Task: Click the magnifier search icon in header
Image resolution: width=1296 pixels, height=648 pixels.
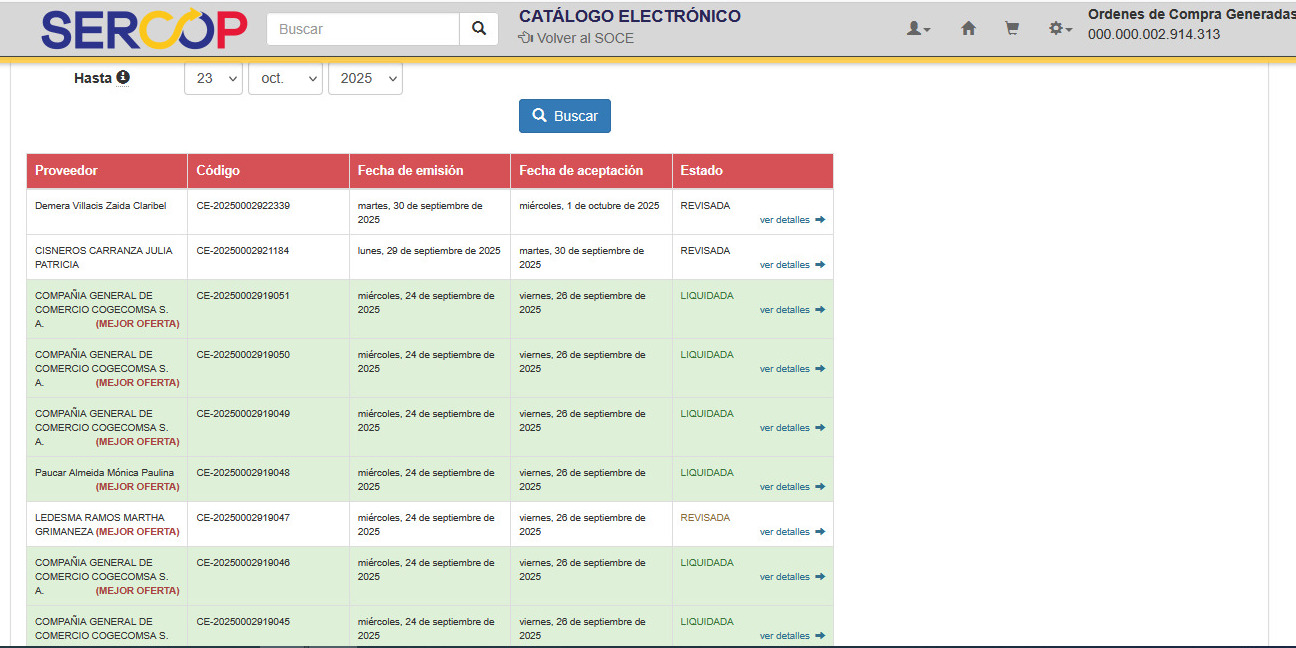Action: (478, 29)
